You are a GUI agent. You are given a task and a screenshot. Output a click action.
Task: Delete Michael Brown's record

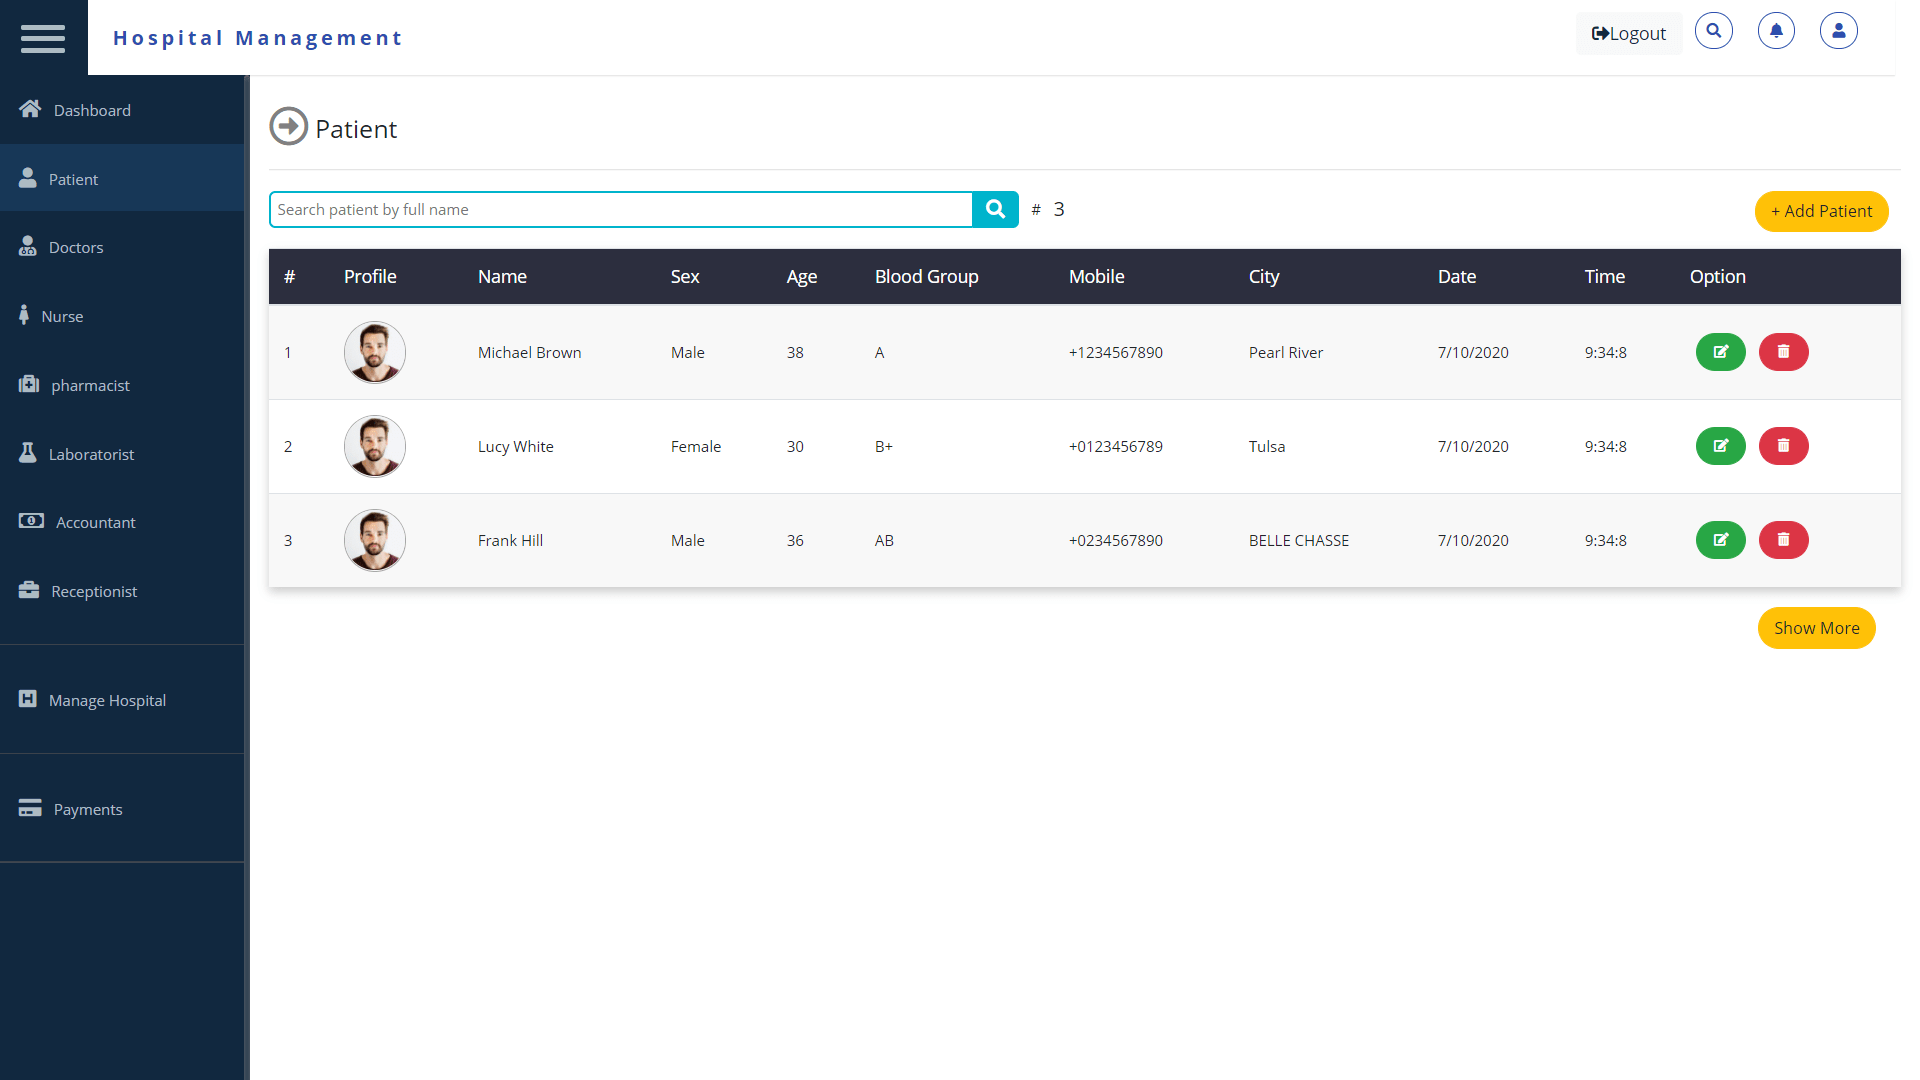coord(1783,352)
